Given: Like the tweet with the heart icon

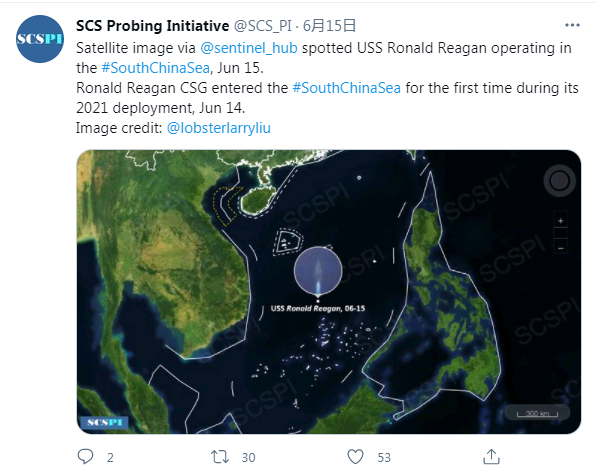Looking at the screenshot, I should (x=355, y=456).
